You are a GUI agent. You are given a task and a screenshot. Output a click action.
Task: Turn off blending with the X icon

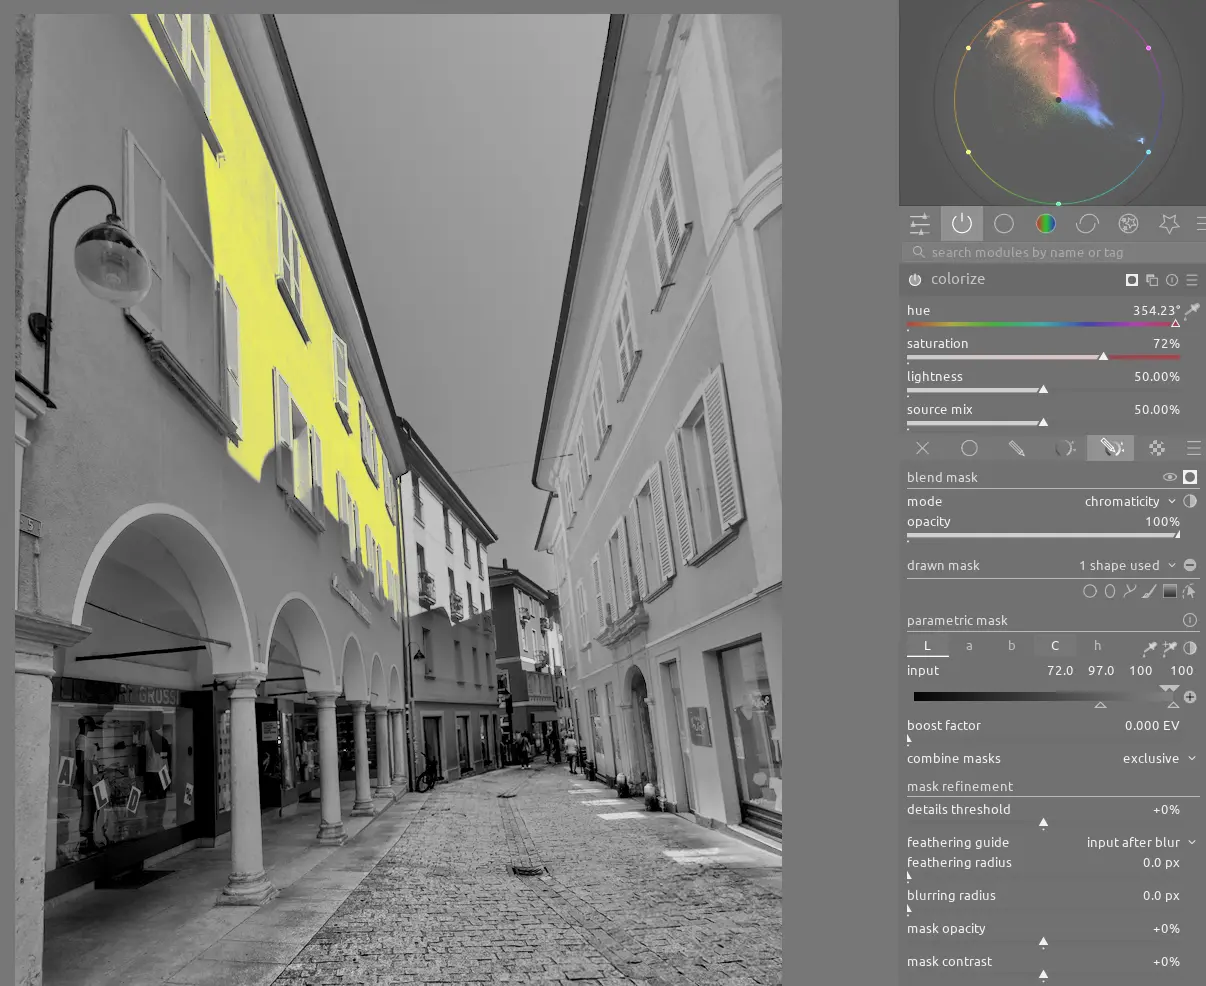pyautogui.click(x=922, y=449)
